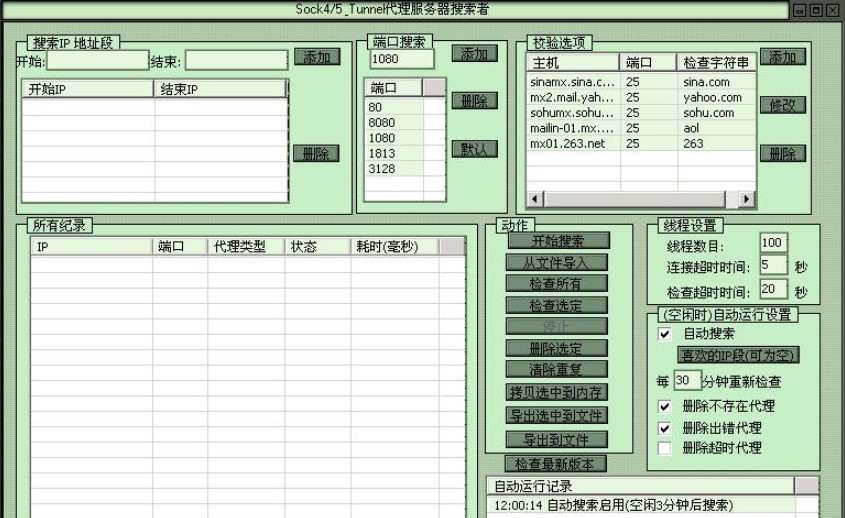This screenshot has height=518, width=845.
Task: Select port 3128 in the port list
Action: 394,169
